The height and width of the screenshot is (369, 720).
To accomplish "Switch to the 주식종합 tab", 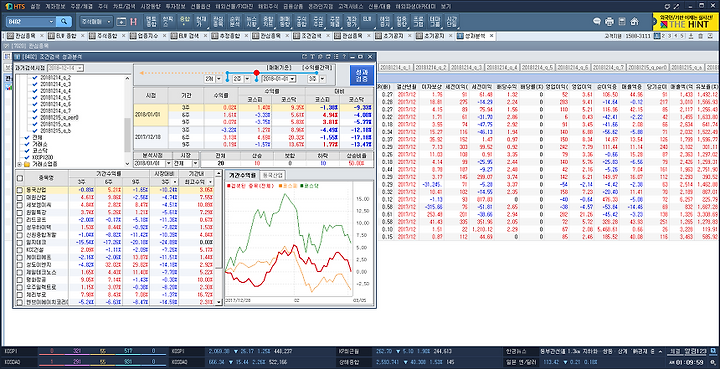I will 108,36.
